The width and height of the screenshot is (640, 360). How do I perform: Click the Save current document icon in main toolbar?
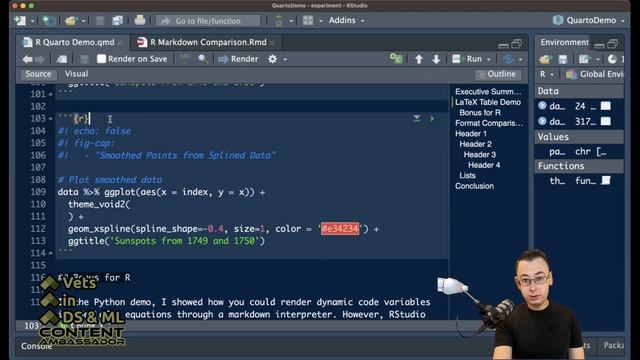pyautogui.click(x=100, y=20)
